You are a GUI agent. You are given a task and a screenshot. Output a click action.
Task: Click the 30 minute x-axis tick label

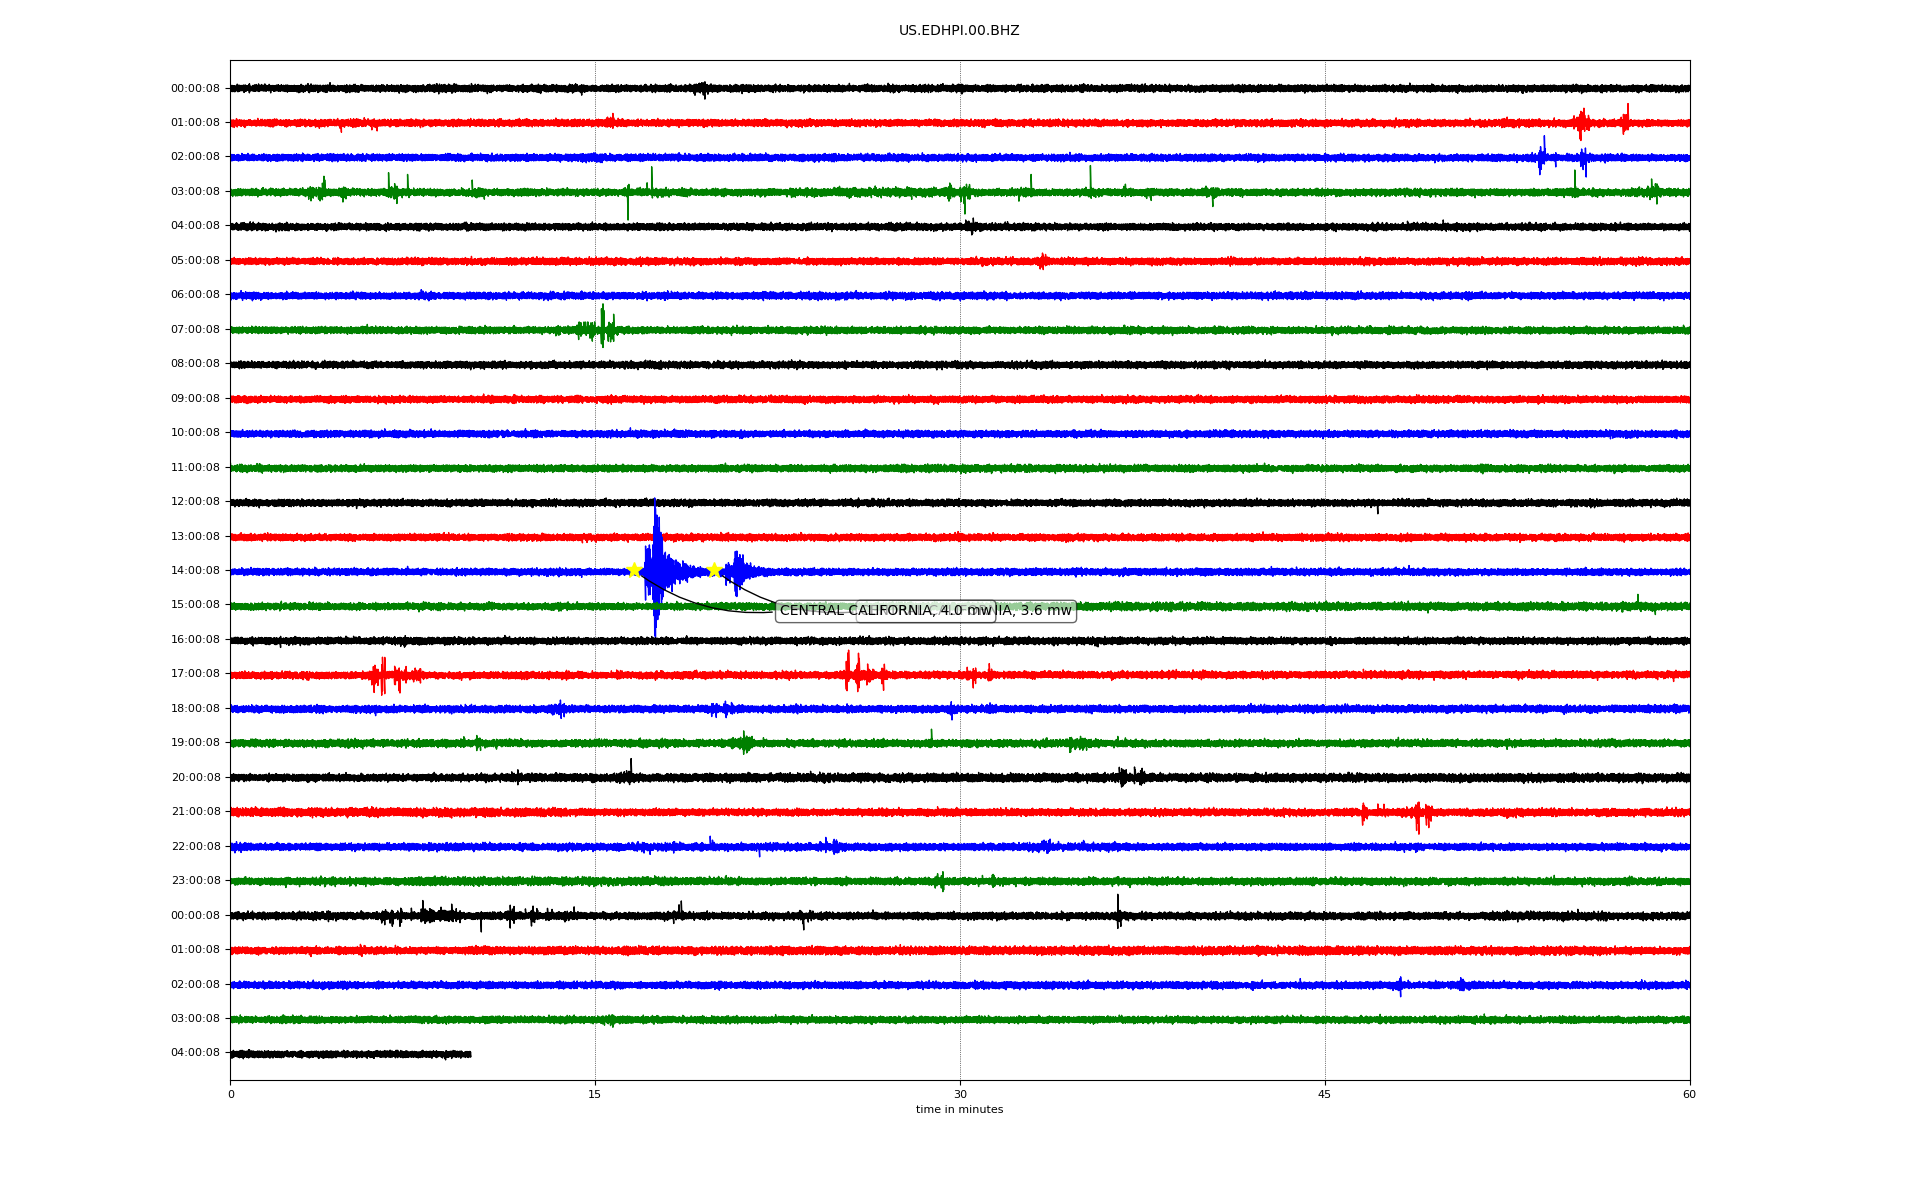(x=960, y=1094)
